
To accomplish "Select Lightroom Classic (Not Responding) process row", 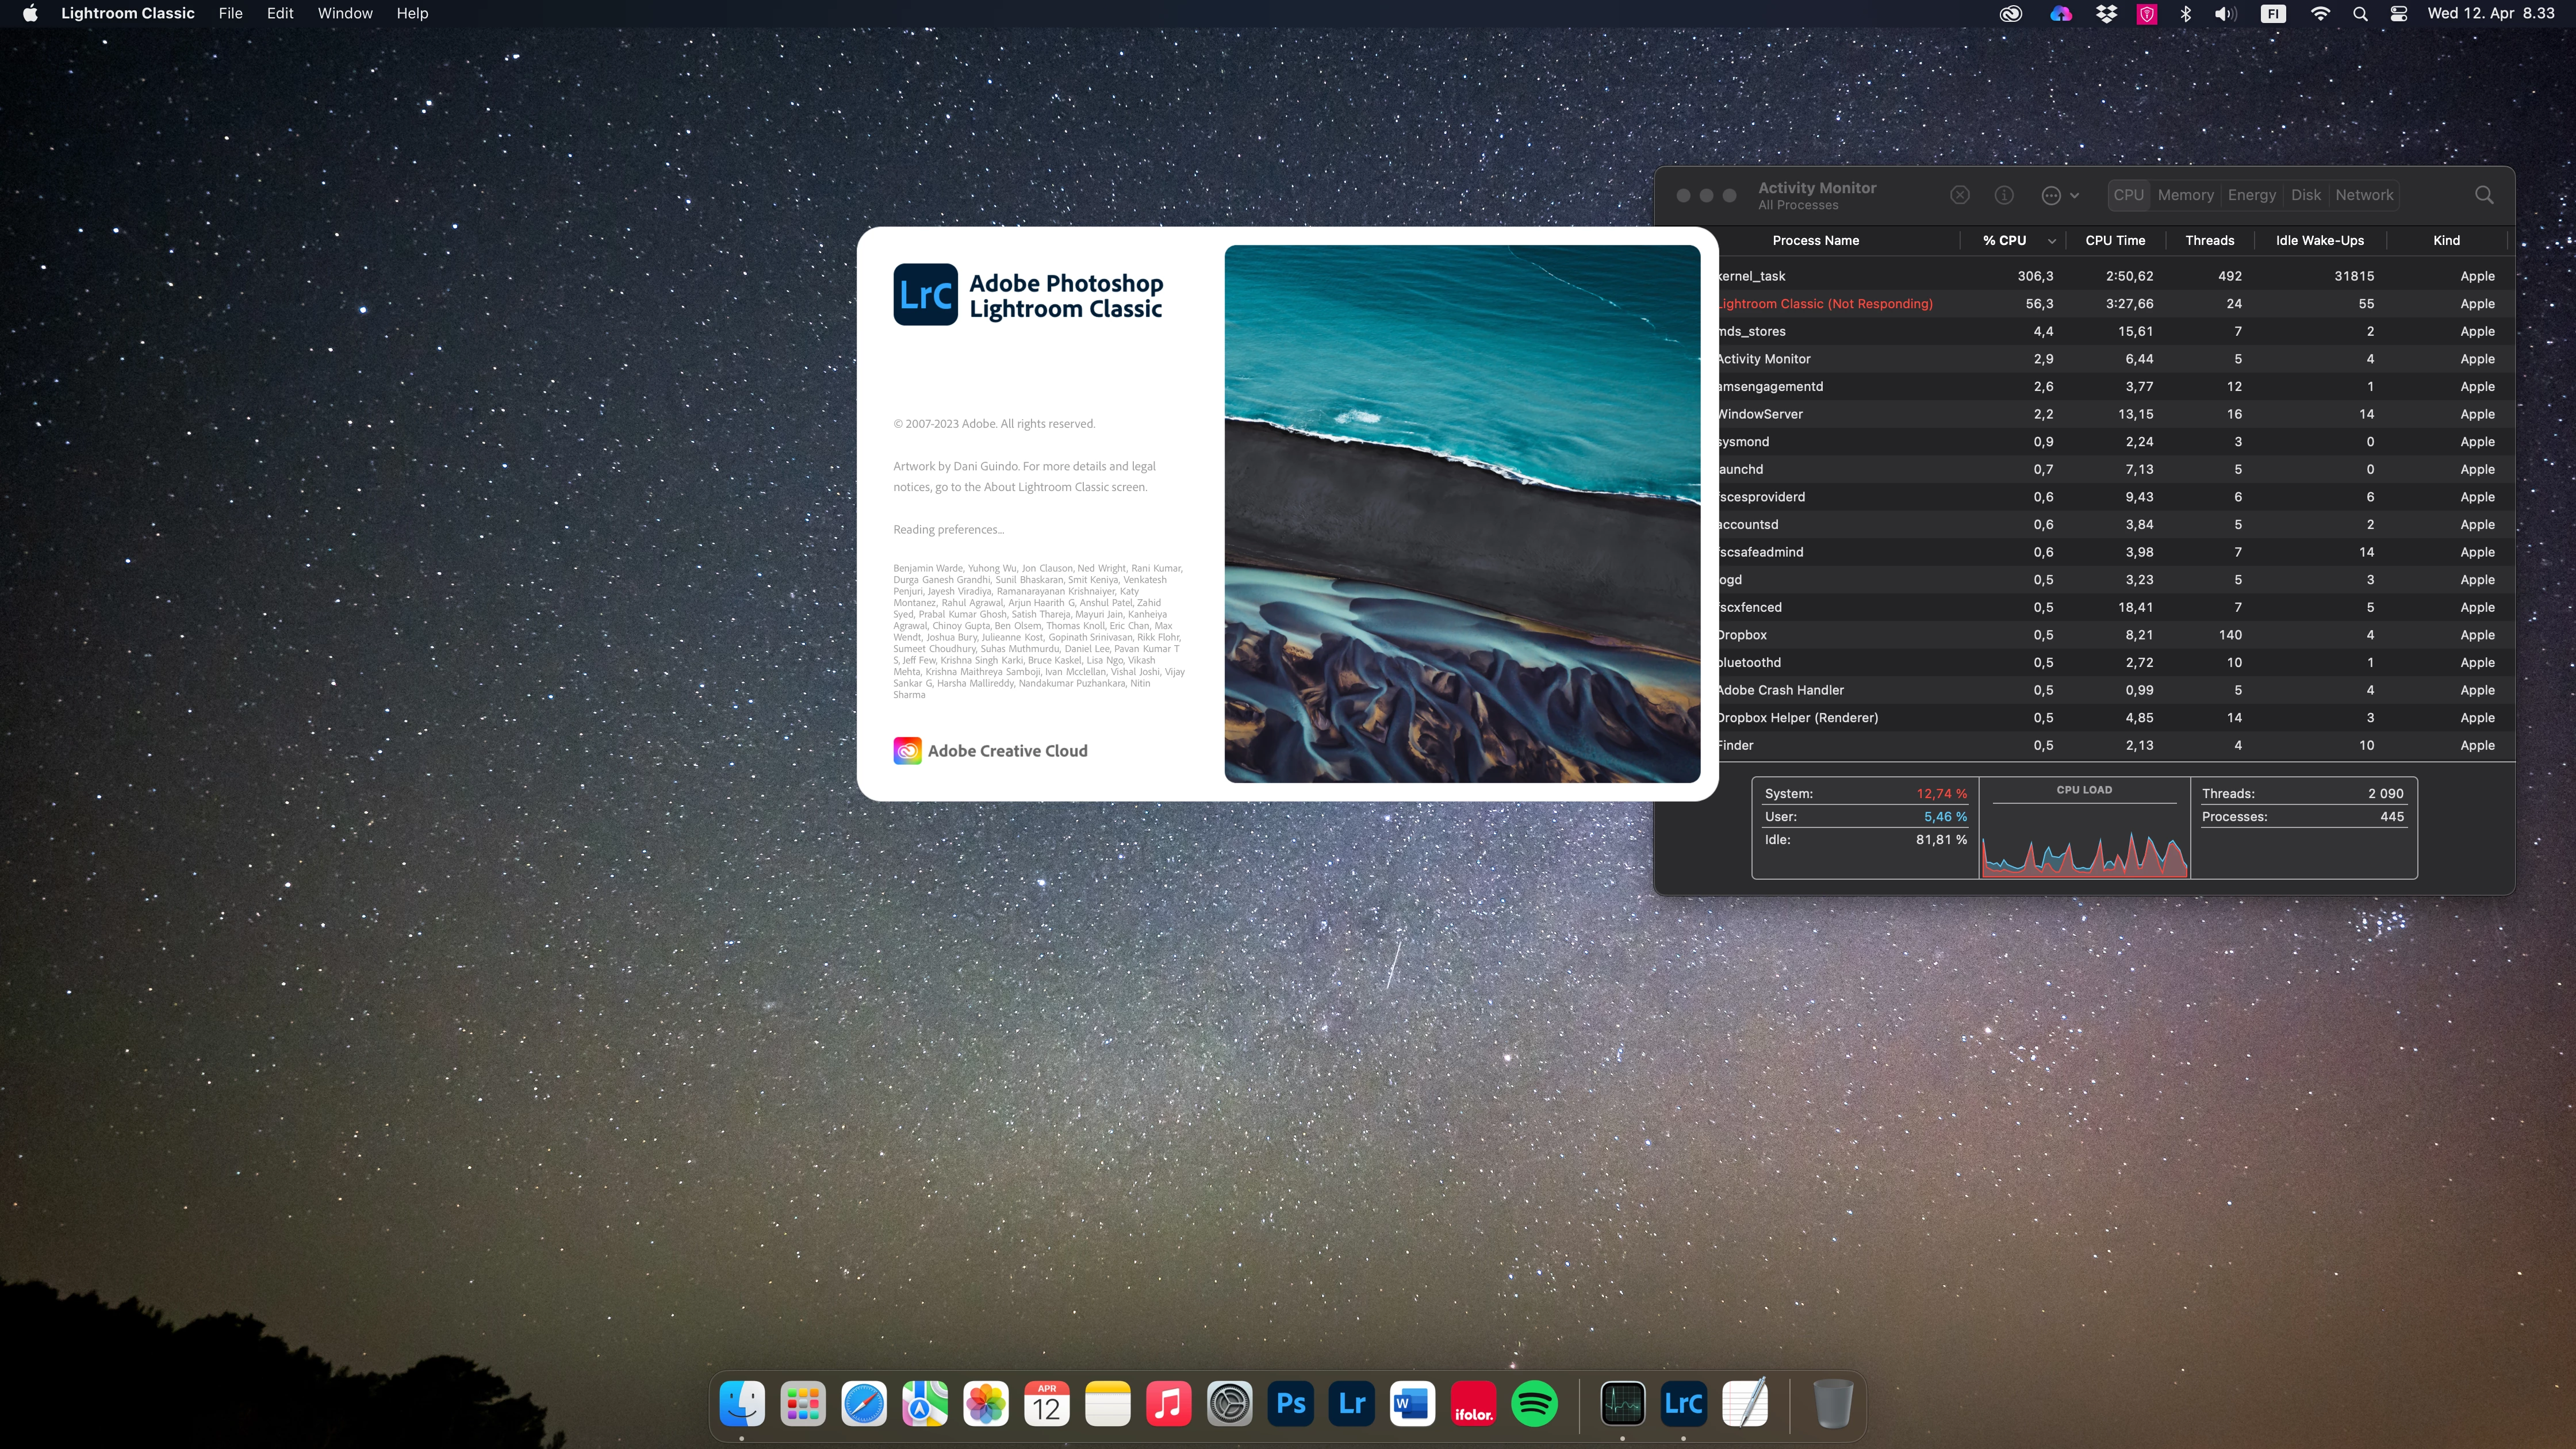I will pyautogui.click(x=1826, y=304).
